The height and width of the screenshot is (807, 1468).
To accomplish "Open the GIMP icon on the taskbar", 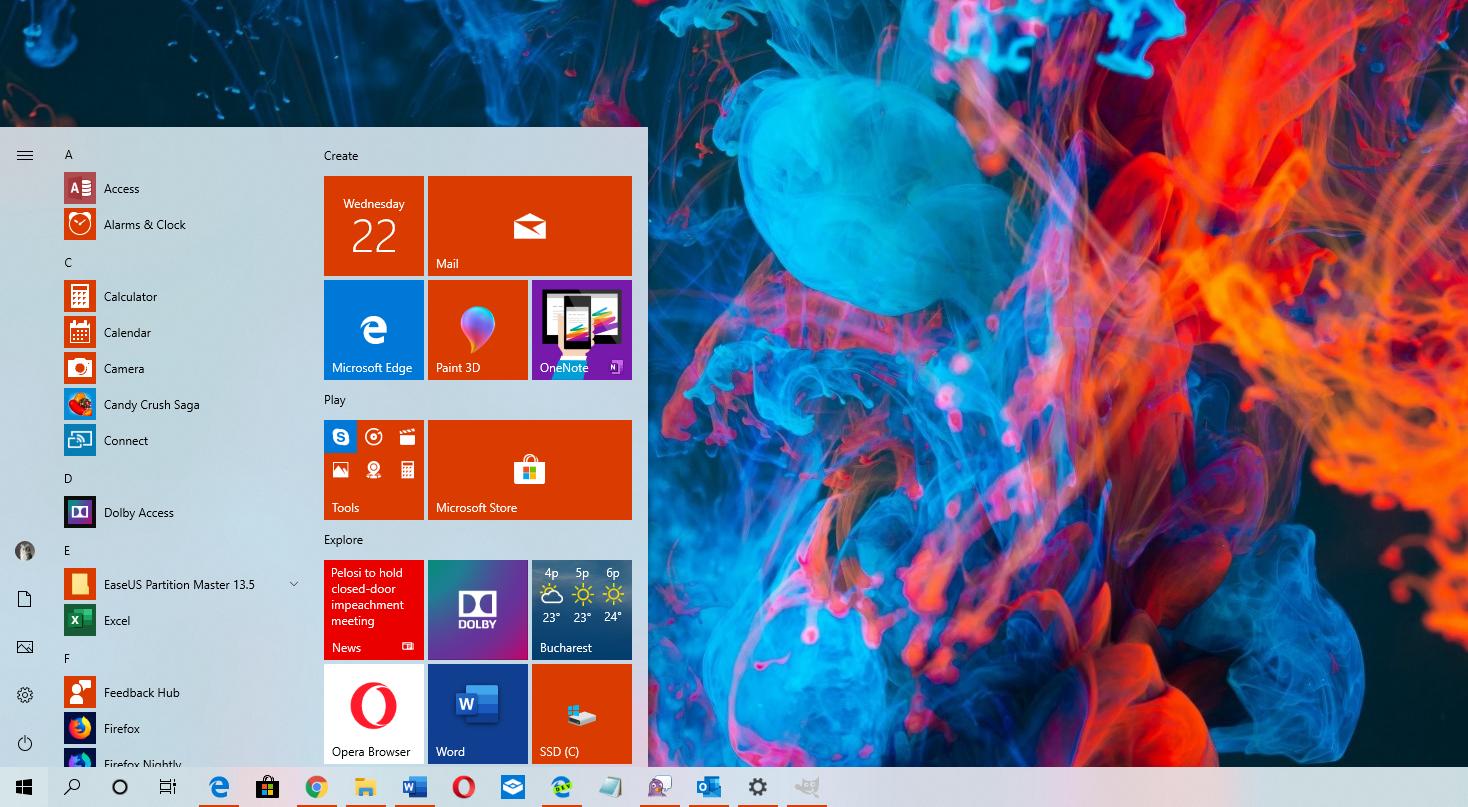I will tap(806, 787).
